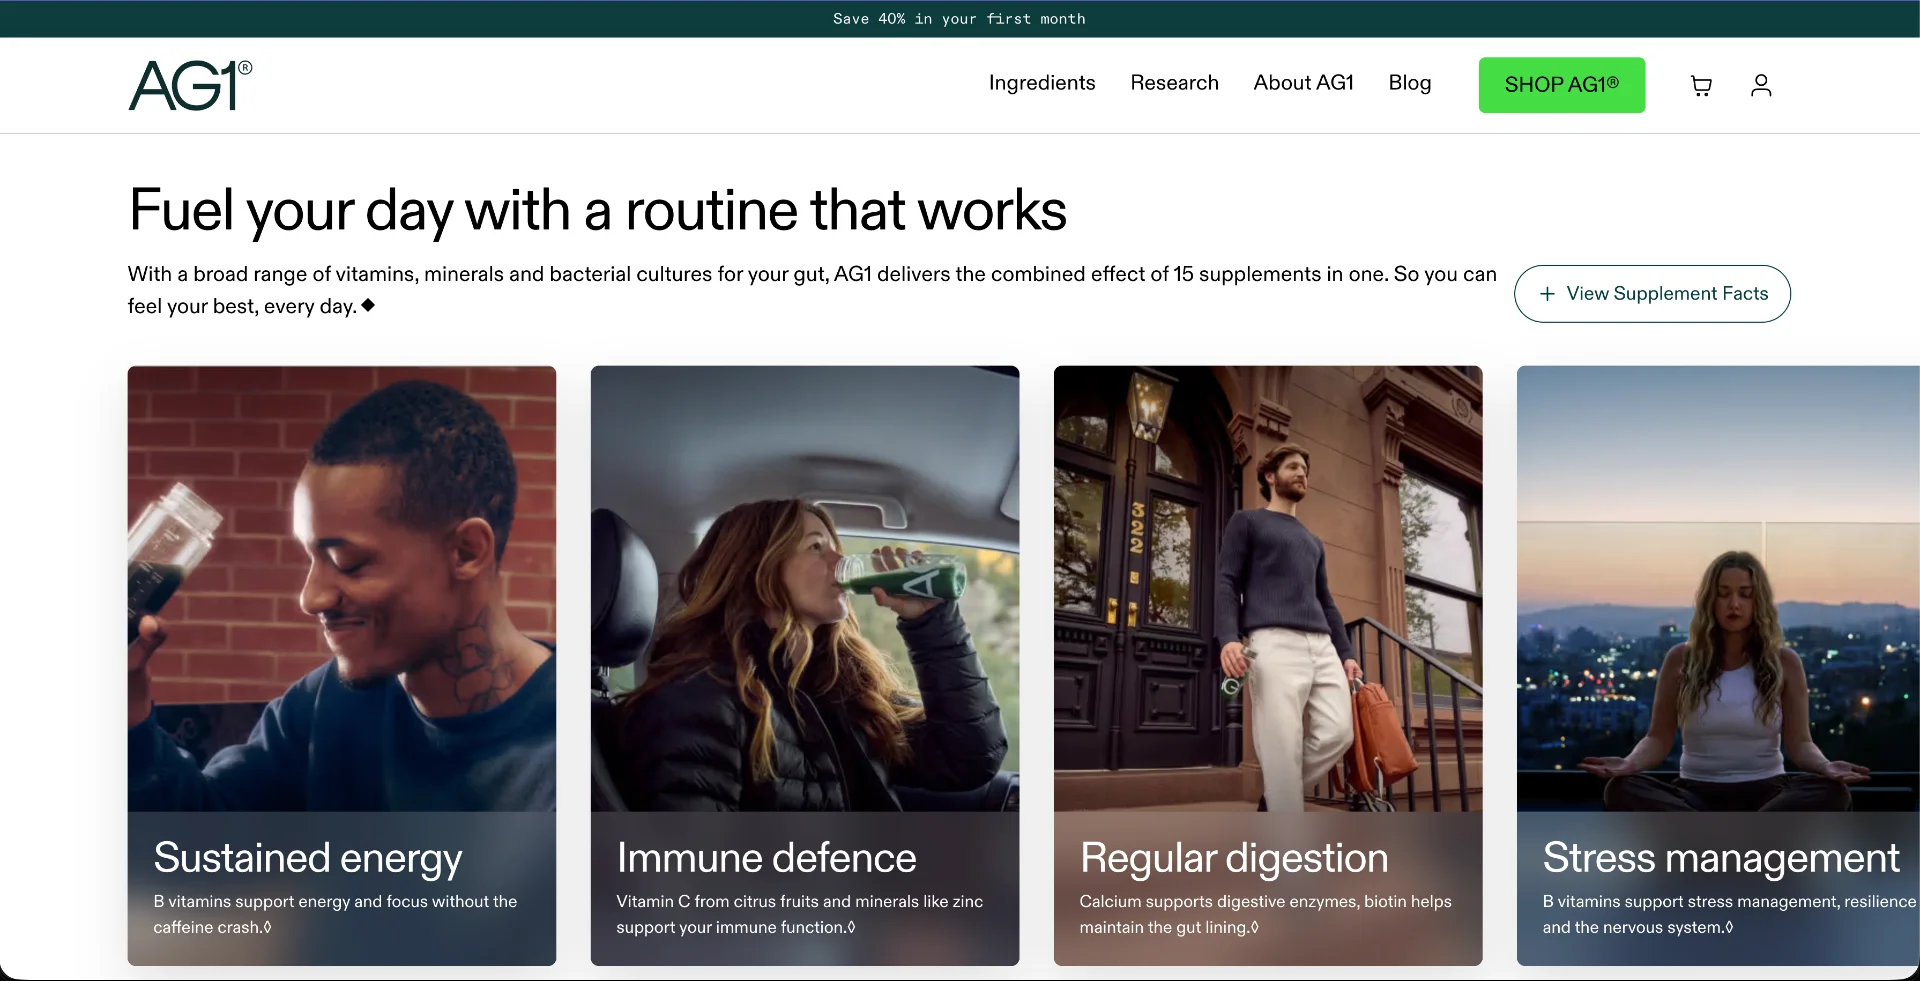This screenshot has width=1920, height=981.
Task: Click text 'Calcium supports digestive enzymes'
Action: [1217, 902]
